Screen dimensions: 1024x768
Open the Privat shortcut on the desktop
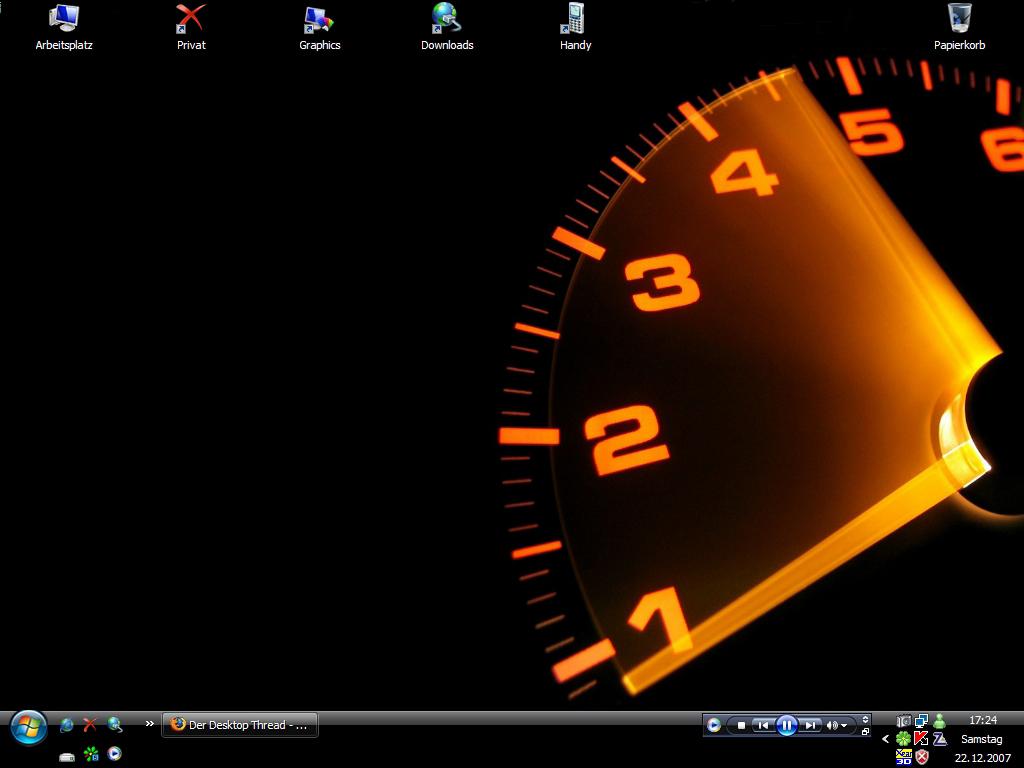[191, 26]
